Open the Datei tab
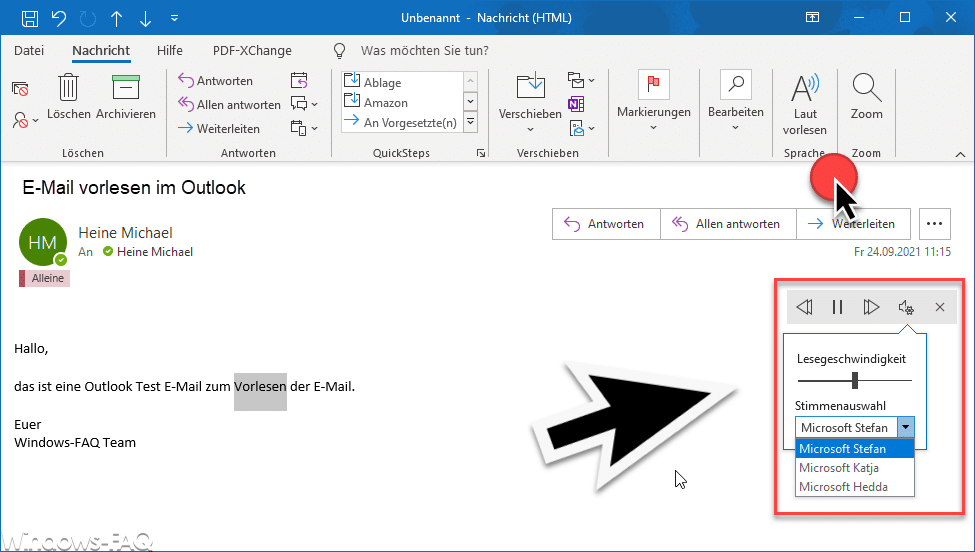The image size is (975, 552). pyautogui.click(x=29, y=50)
